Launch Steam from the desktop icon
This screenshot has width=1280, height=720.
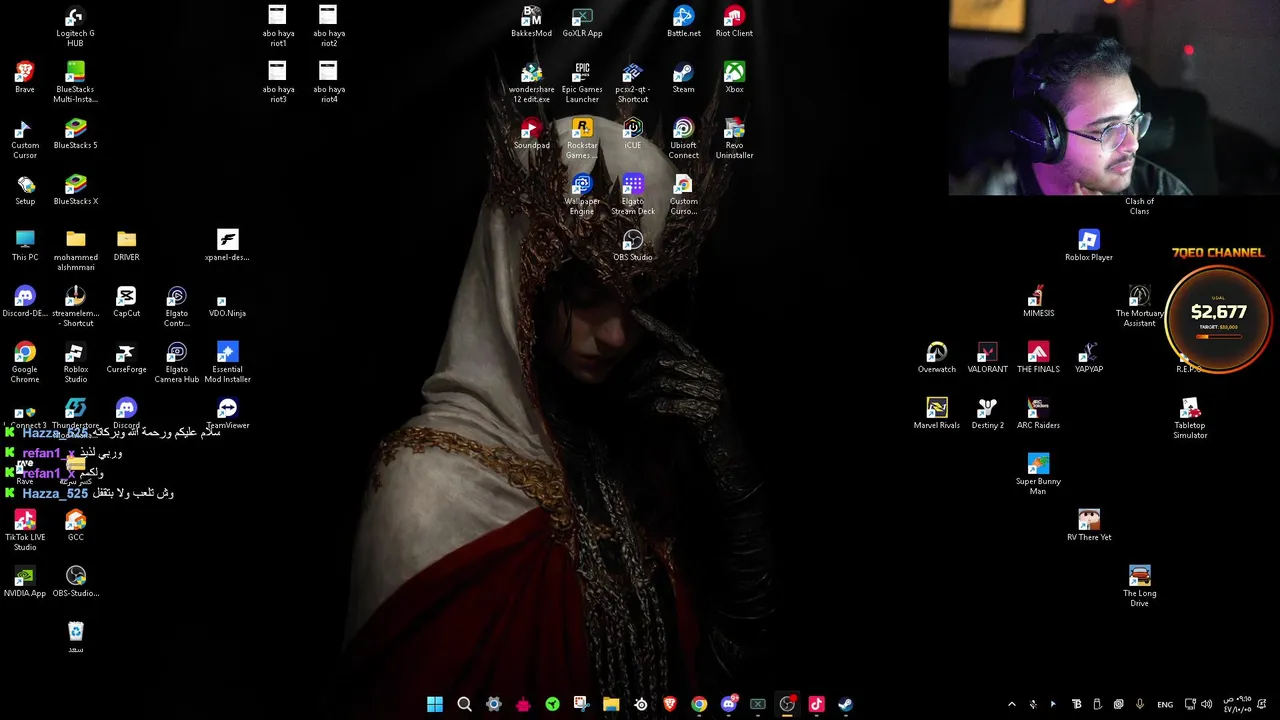pos(683,78)
